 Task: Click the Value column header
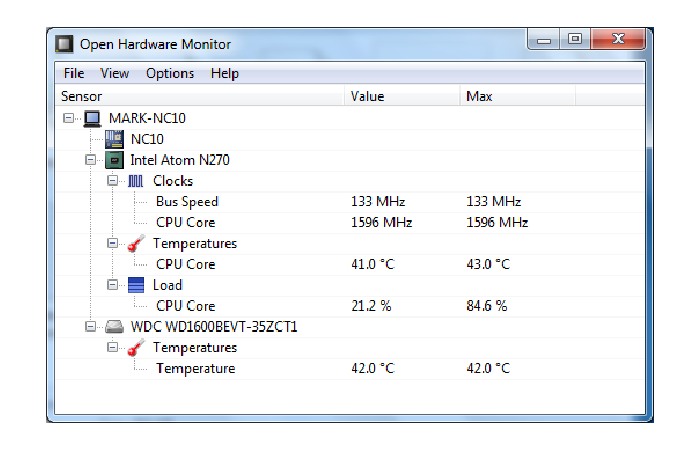coord(402,96)
